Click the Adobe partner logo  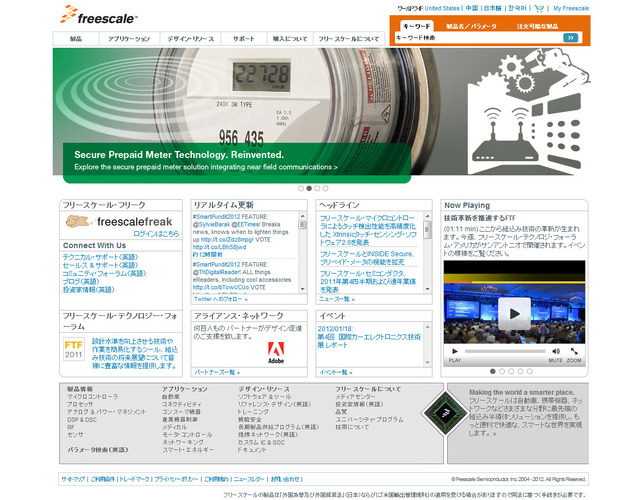(x=276, y=352)
